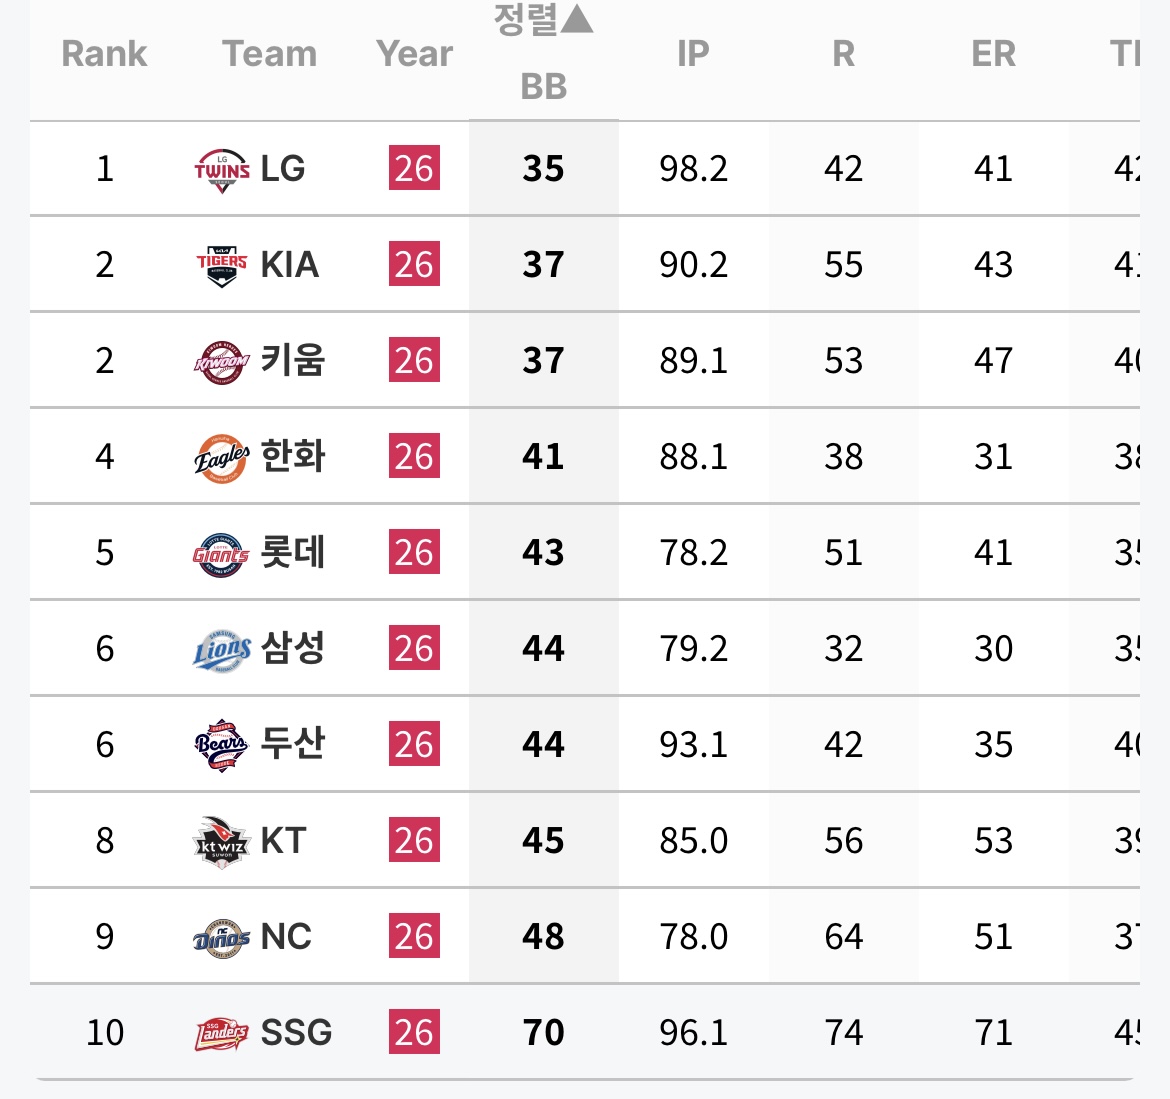Click the KIA Tigers team logo
The image size is (1170, 1099).
pyautogui.click(x=222, y=266)
